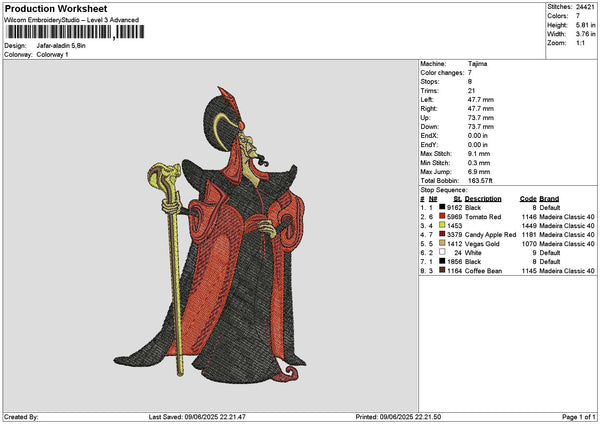The image size is (600, 424).
Task: Click the Max Stitch value '9.1 mm'
Action: (479, 154)
